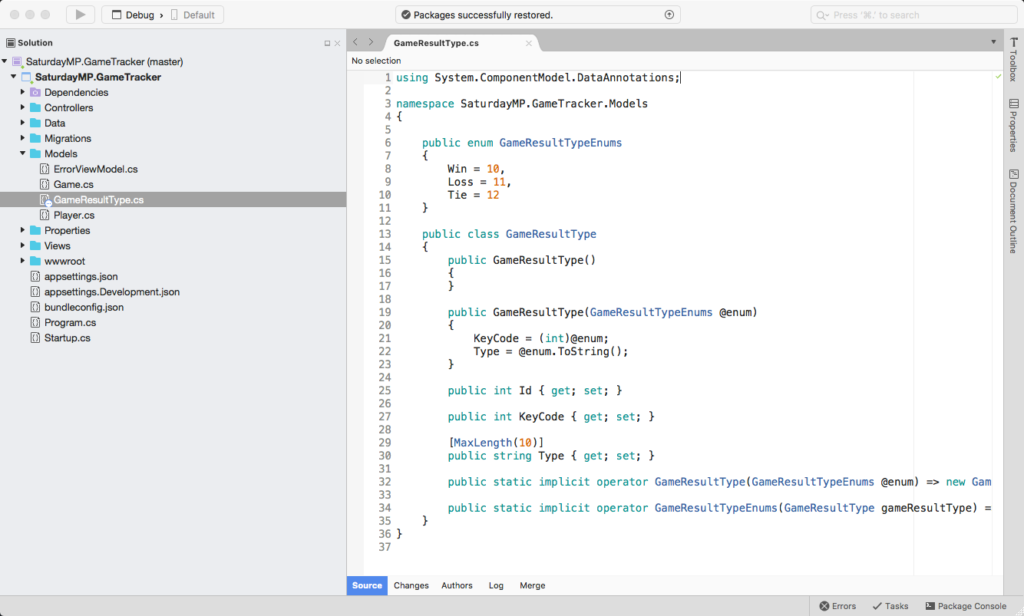Show the Document Outline via the dock button
1024x616 pixels.
pos(1015,205)
